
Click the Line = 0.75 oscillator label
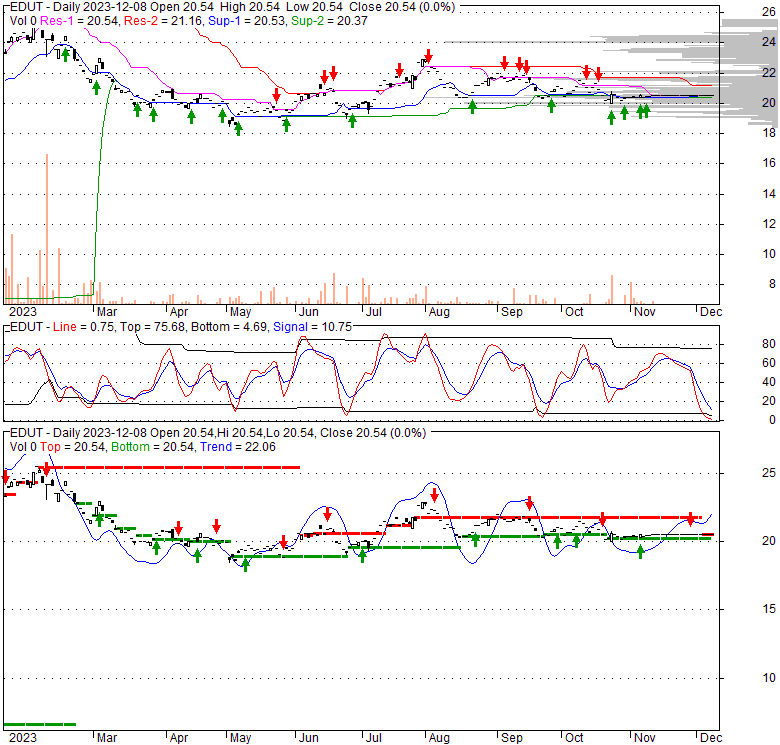tap(85, 327)
